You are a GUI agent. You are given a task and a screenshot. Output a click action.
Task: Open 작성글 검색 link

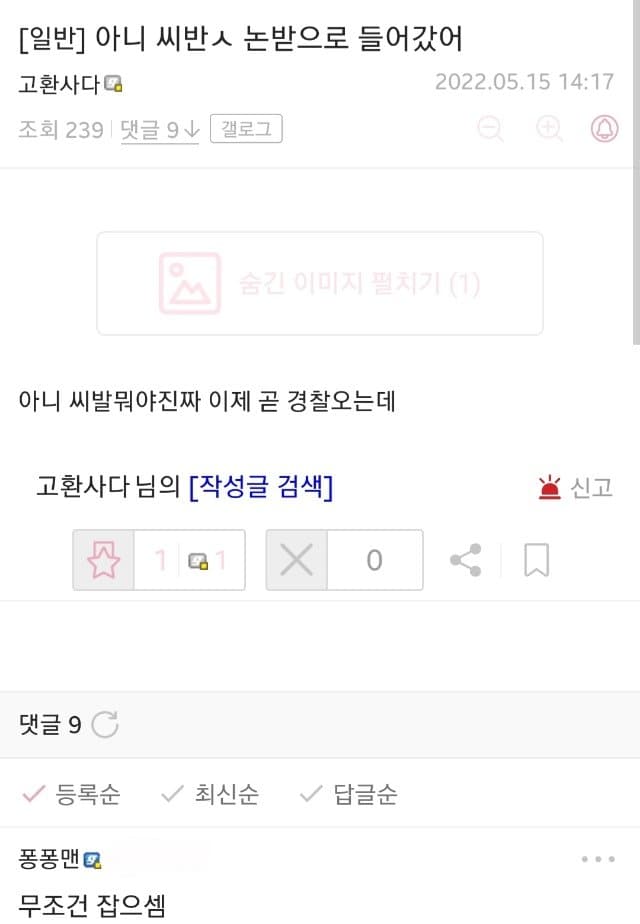tap(261, 487)
